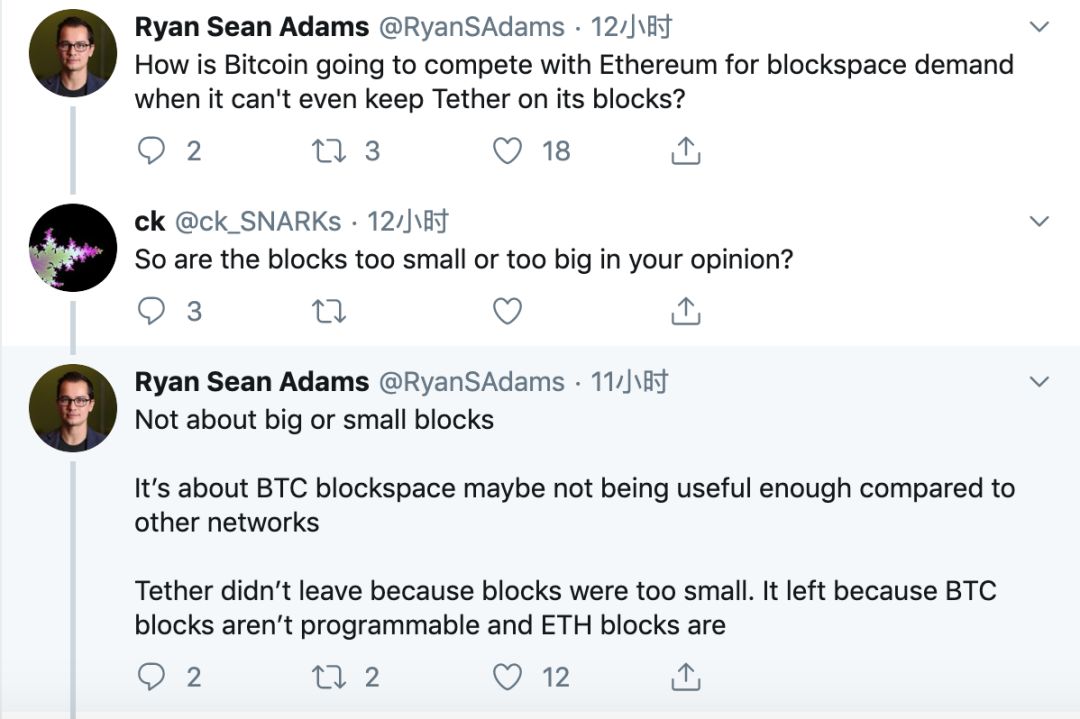Reply to ck's tweet about block size
The height and width of the screenshot is (719, 1080).
151,312
